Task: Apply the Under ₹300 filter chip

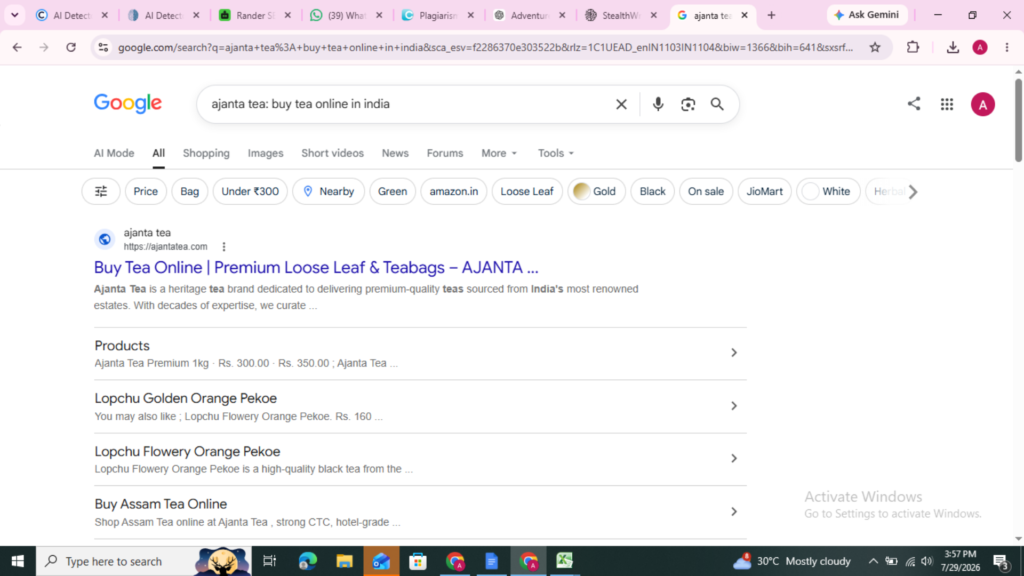Action: [250, 191]
